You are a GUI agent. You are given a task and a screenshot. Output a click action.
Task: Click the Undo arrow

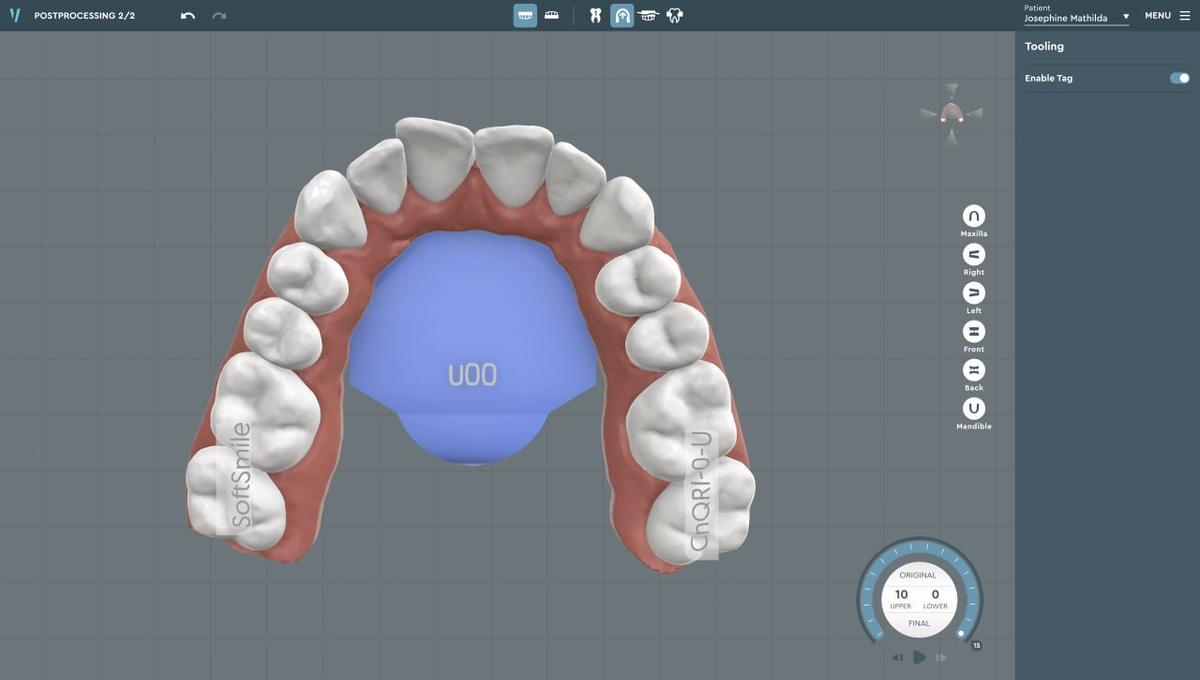point(187,15)
